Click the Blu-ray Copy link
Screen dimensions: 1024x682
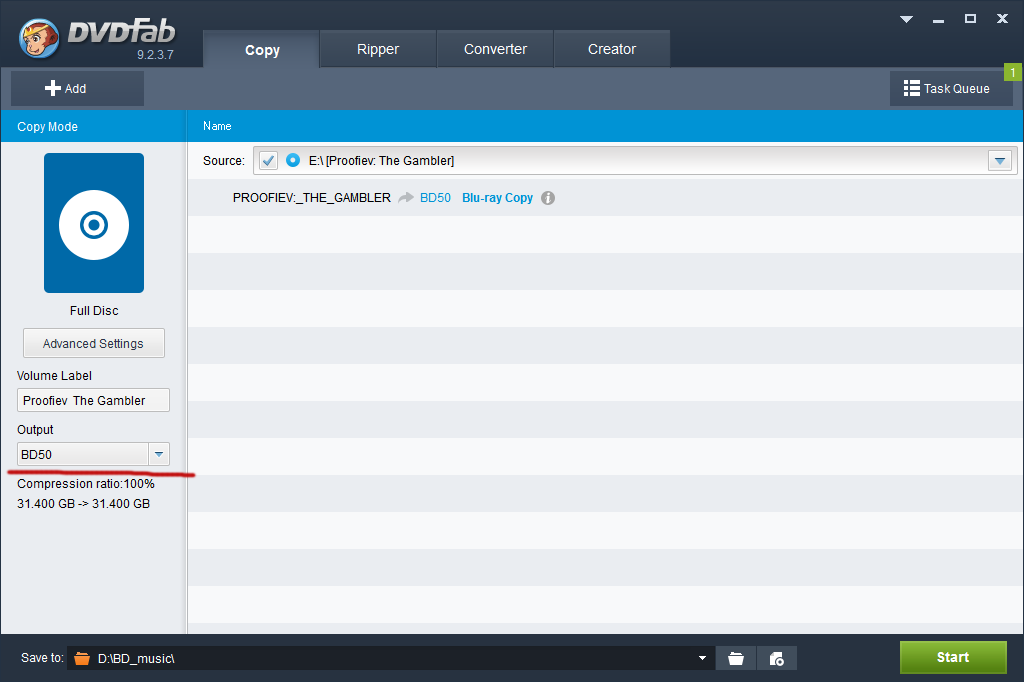pos(497,198)
